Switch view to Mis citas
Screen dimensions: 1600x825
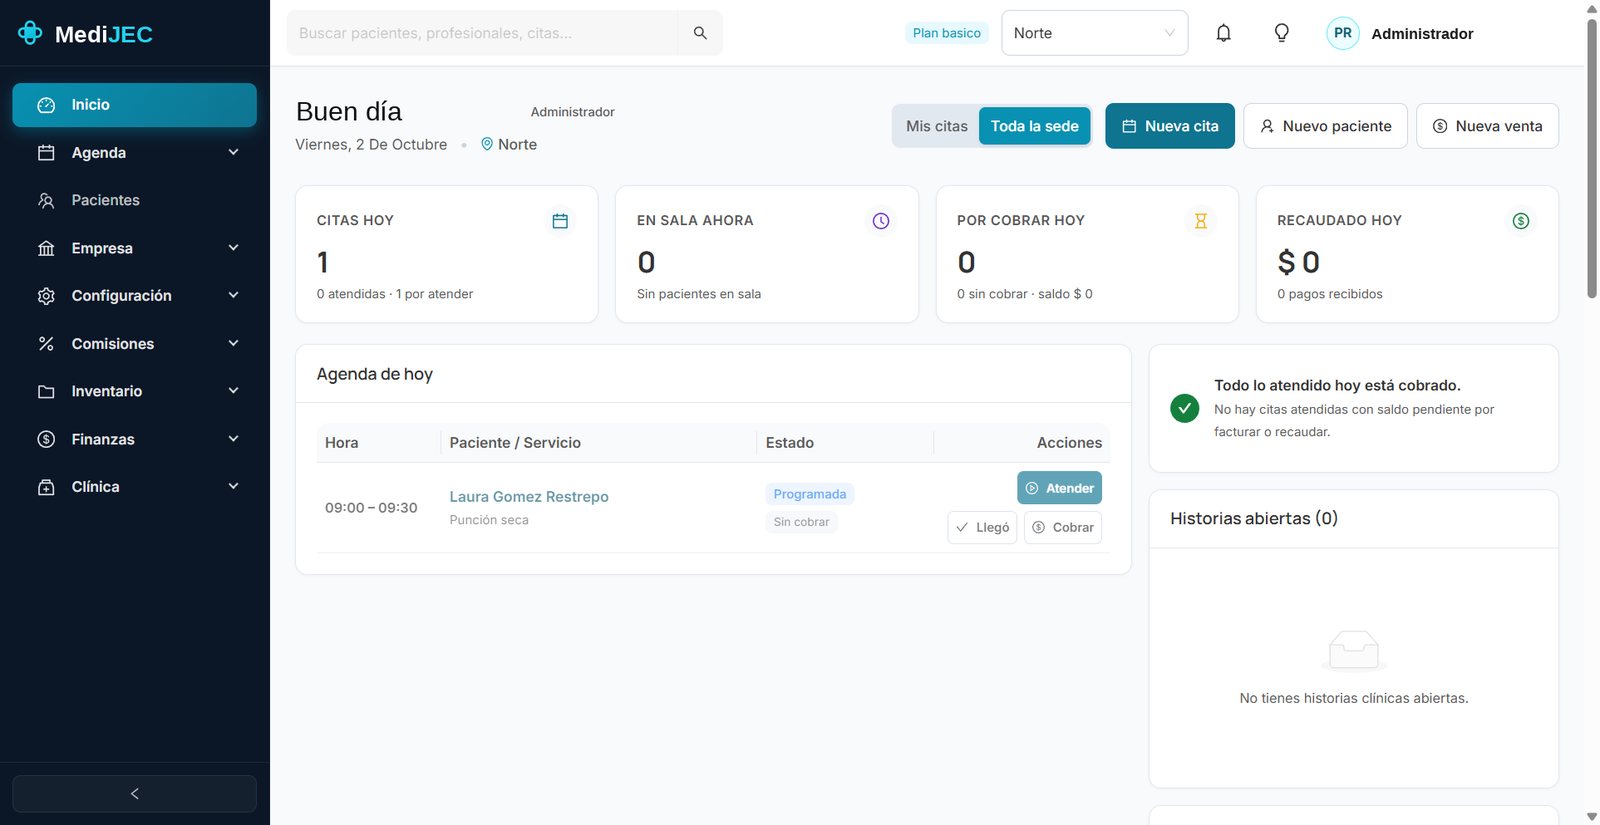pyautogui.click(x=937, y=126)
